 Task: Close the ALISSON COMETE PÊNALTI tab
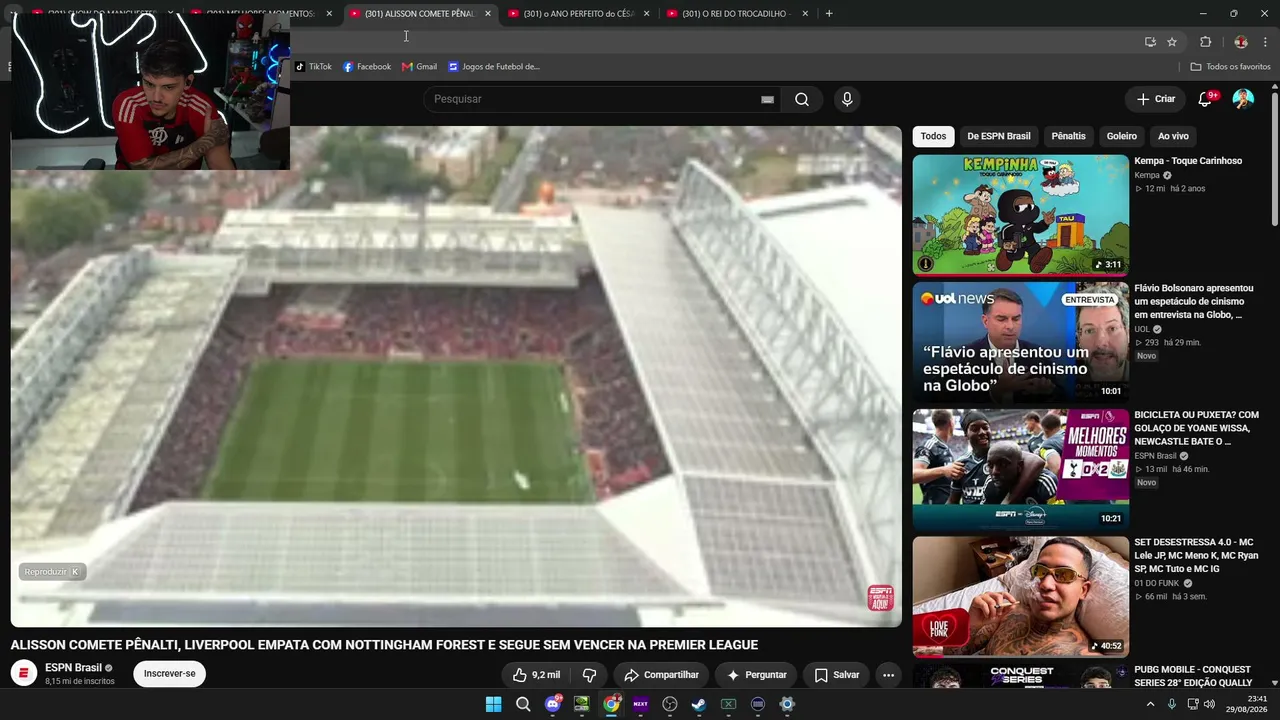(488, 14)
